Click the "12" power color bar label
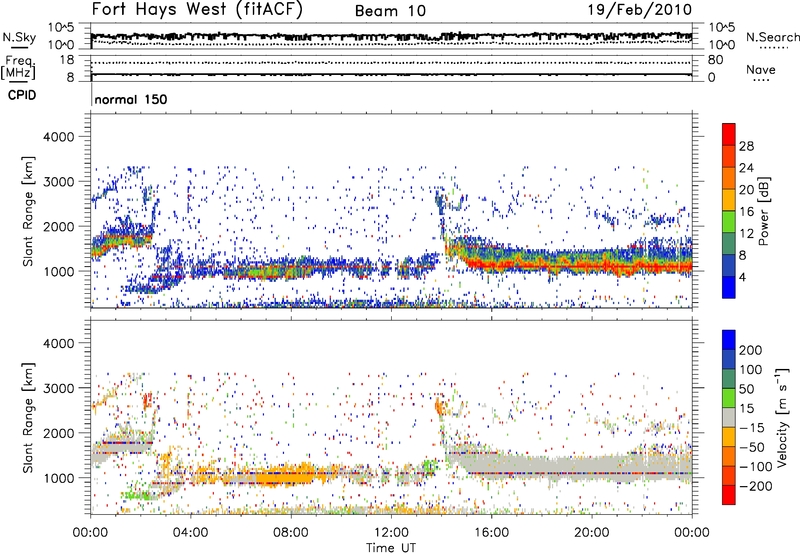This screenshot has width=800, height=554. coord(746,234)
